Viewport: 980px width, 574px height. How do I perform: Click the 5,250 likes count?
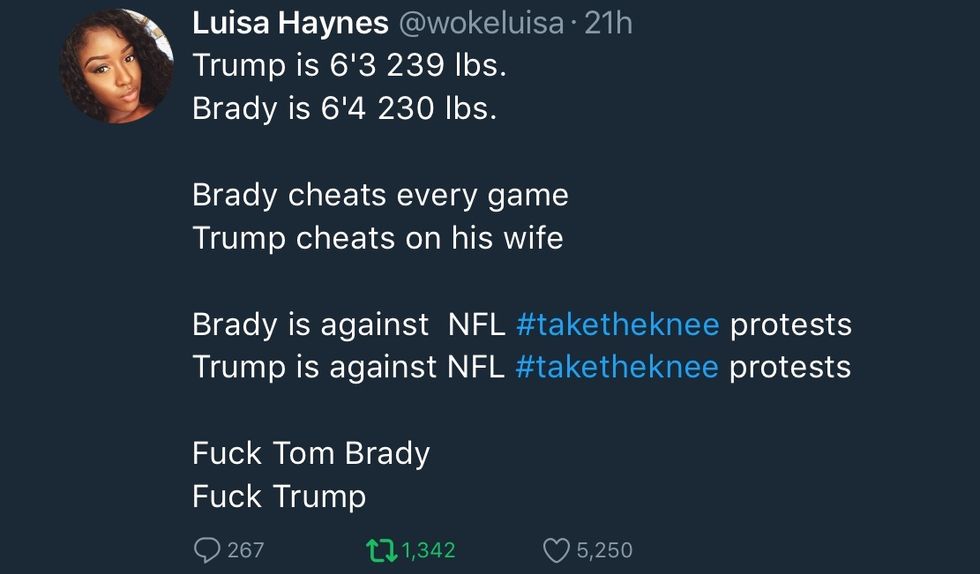(x=604, y=550)
